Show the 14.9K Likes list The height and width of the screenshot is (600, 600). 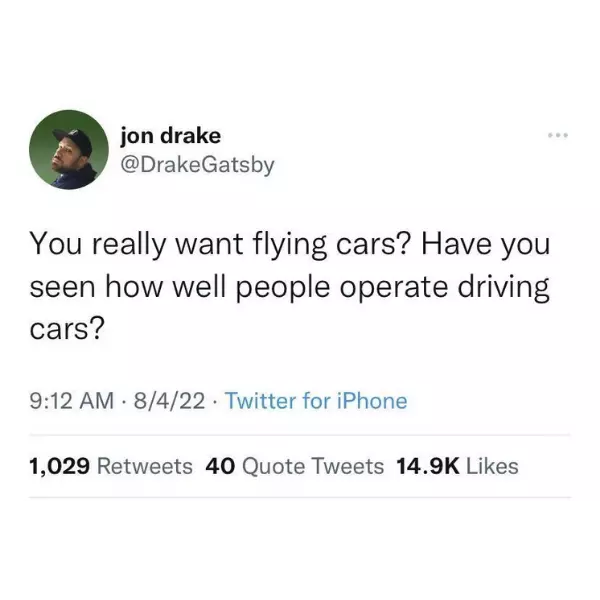[x=457, y=466]
